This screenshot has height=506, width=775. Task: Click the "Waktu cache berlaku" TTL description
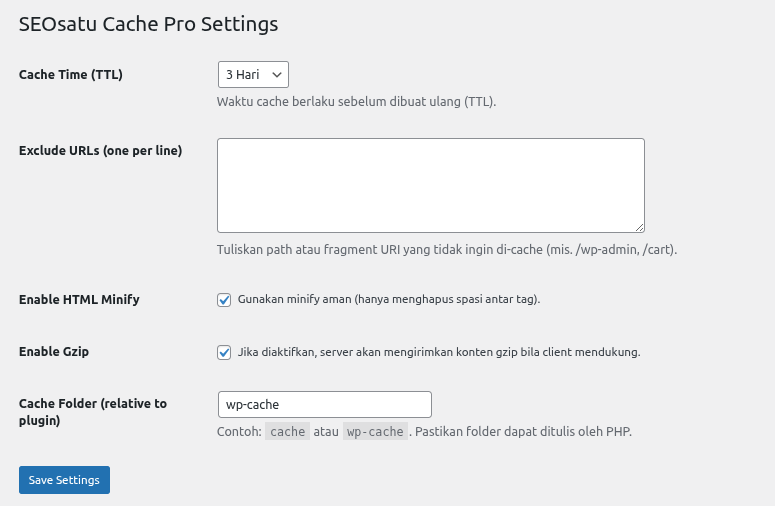click(356, 101)
